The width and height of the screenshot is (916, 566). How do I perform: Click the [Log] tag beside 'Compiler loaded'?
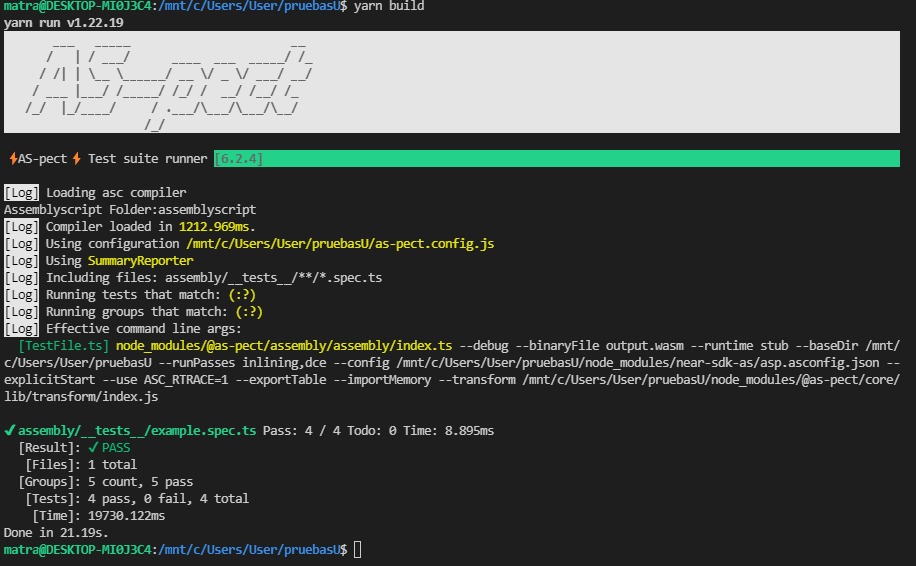click(x=22, y=227)
